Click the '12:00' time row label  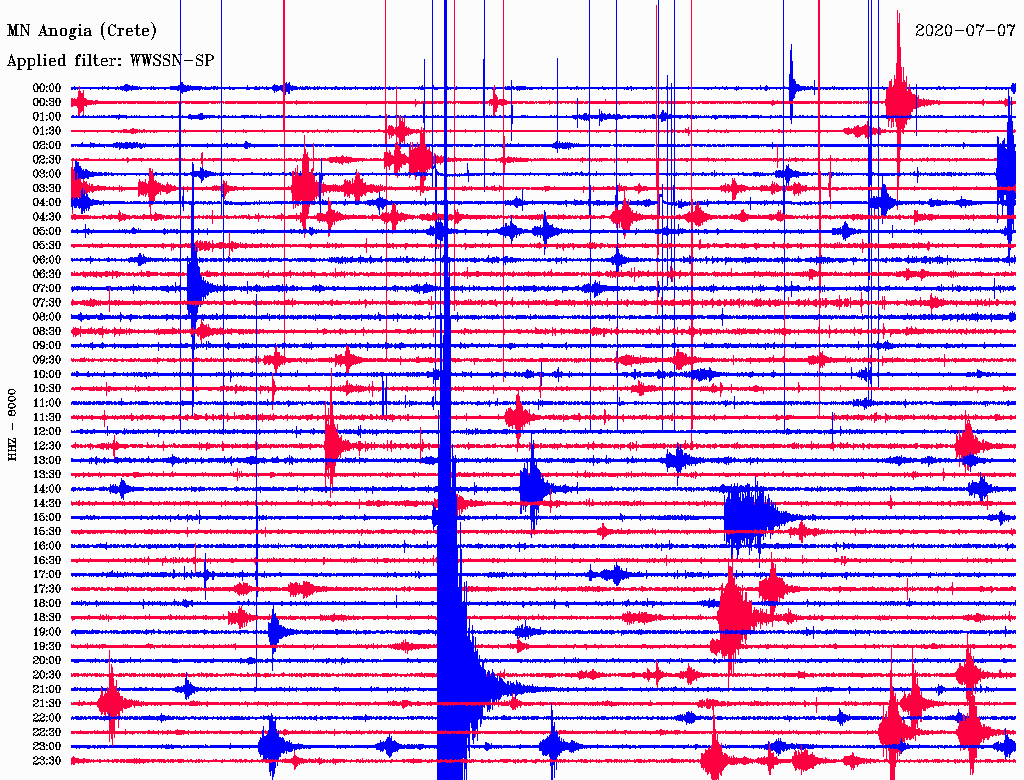(47, 432)
